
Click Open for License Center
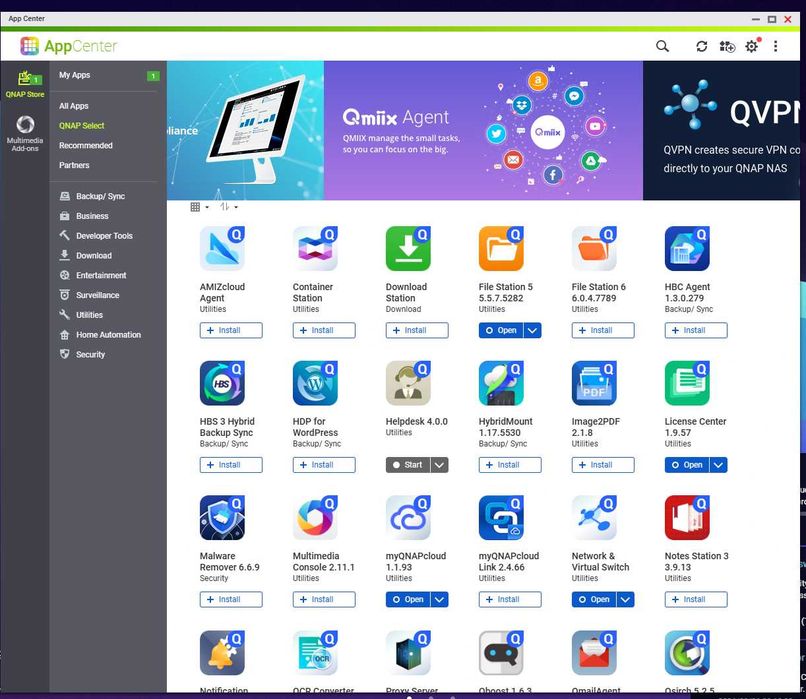[687, 465]
